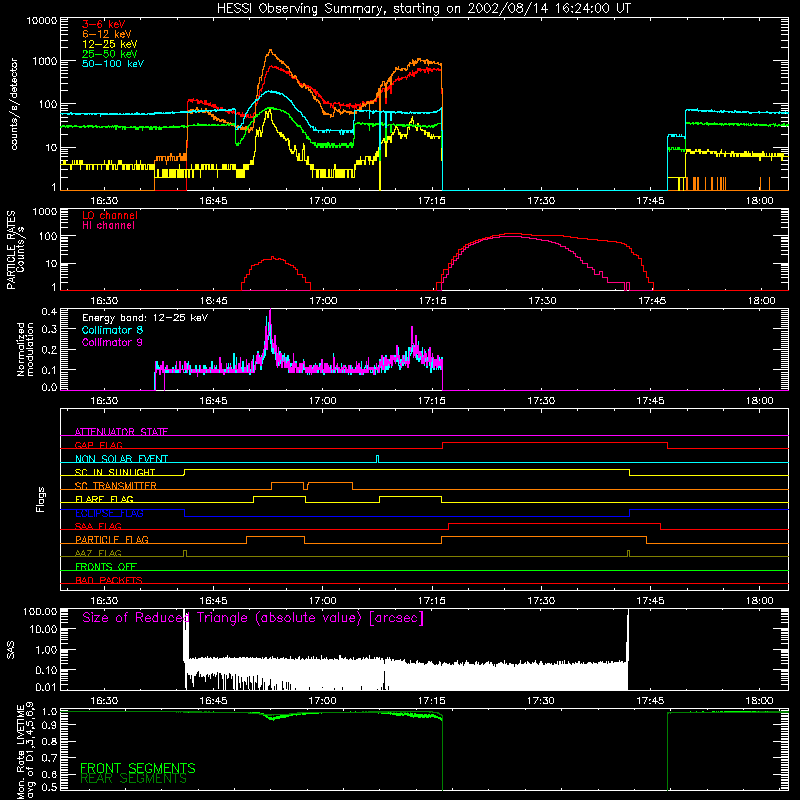This screenshot has height=800, width=800.
Task: Select the SAA_FLAG label
Action: tap(98, 526)
